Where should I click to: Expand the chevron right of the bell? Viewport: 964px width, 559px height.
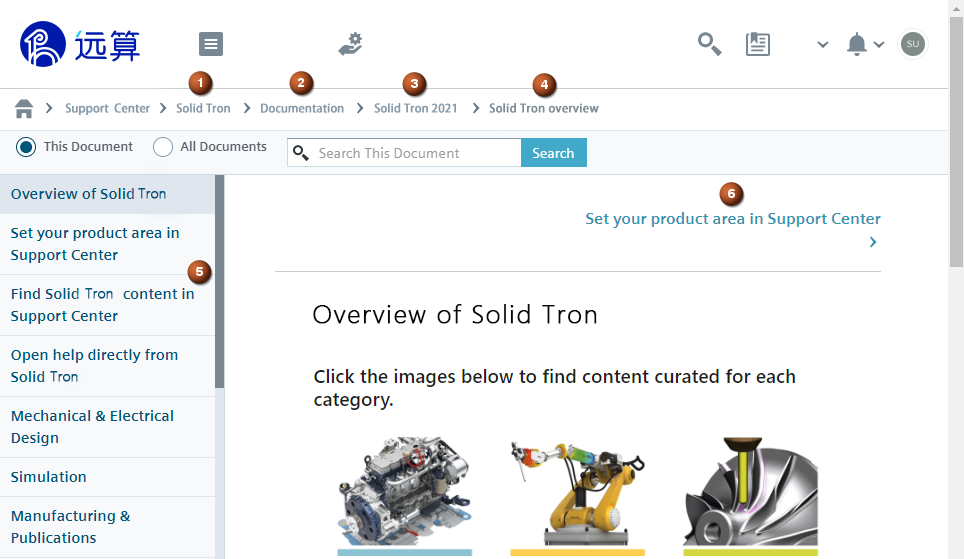pyautogui.click(x=879, y=44)
